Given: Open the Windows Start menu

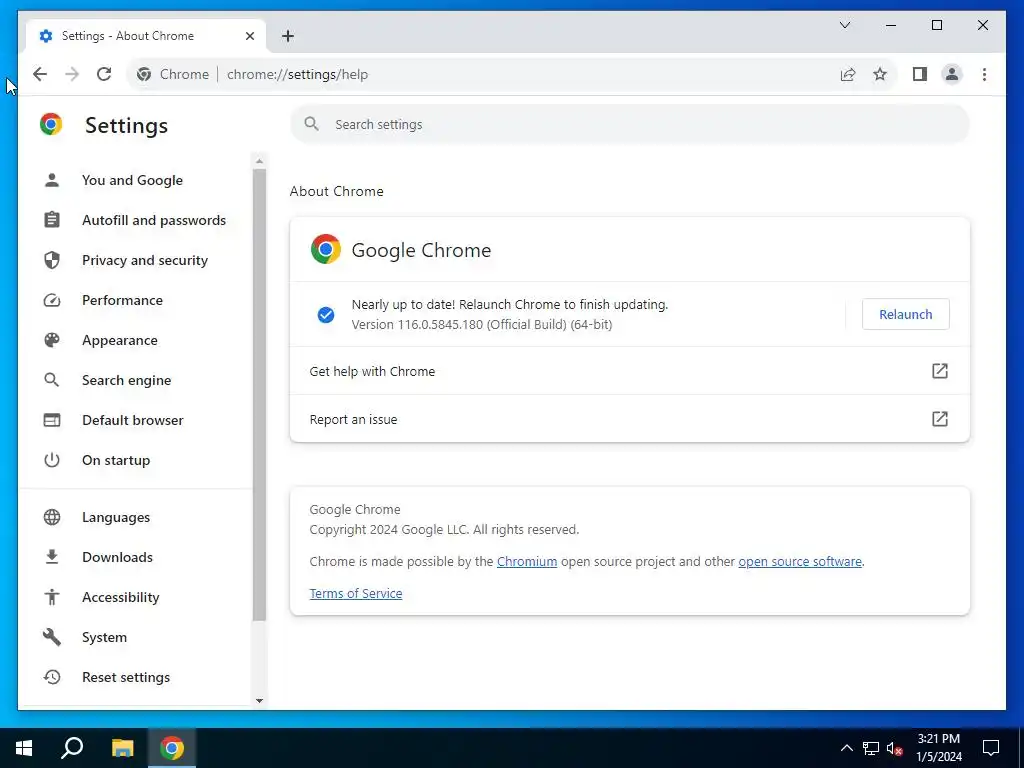Looking at the screenshot, I should 24,748.
